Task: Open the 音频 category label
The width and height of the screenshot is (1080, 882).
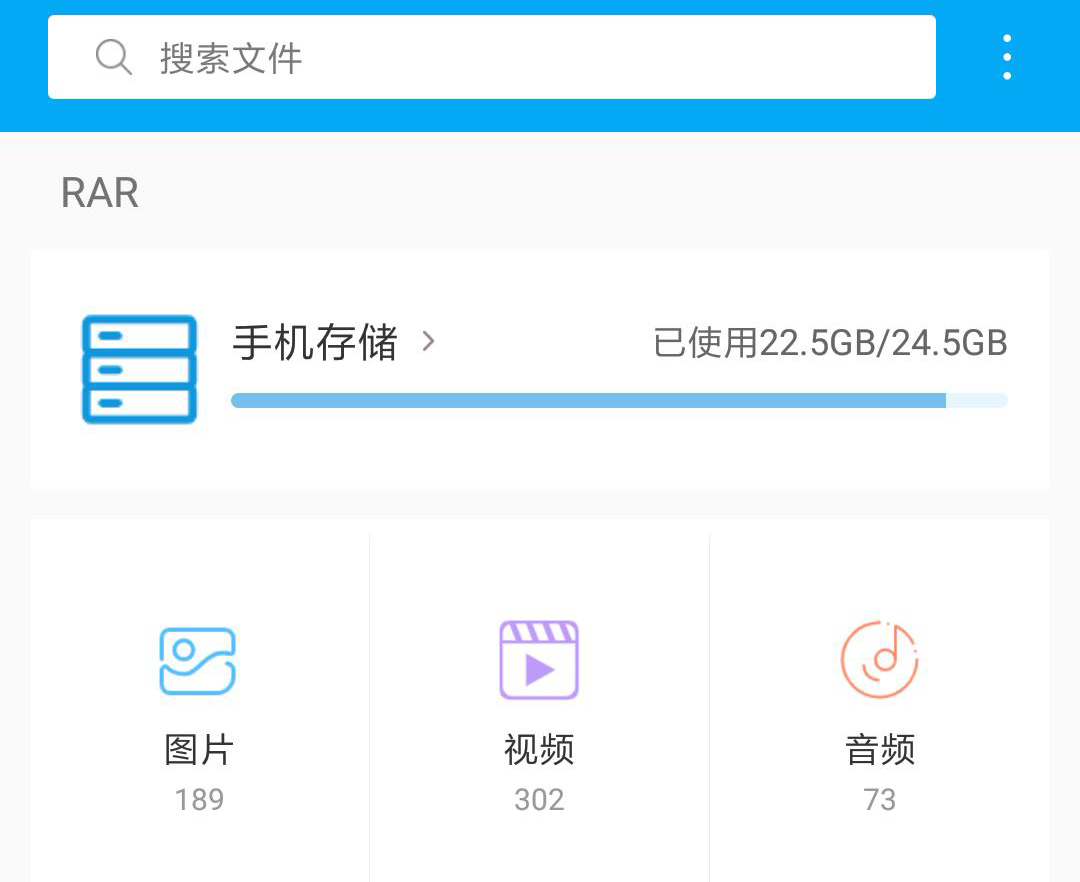Action: [x=879, y=749]
